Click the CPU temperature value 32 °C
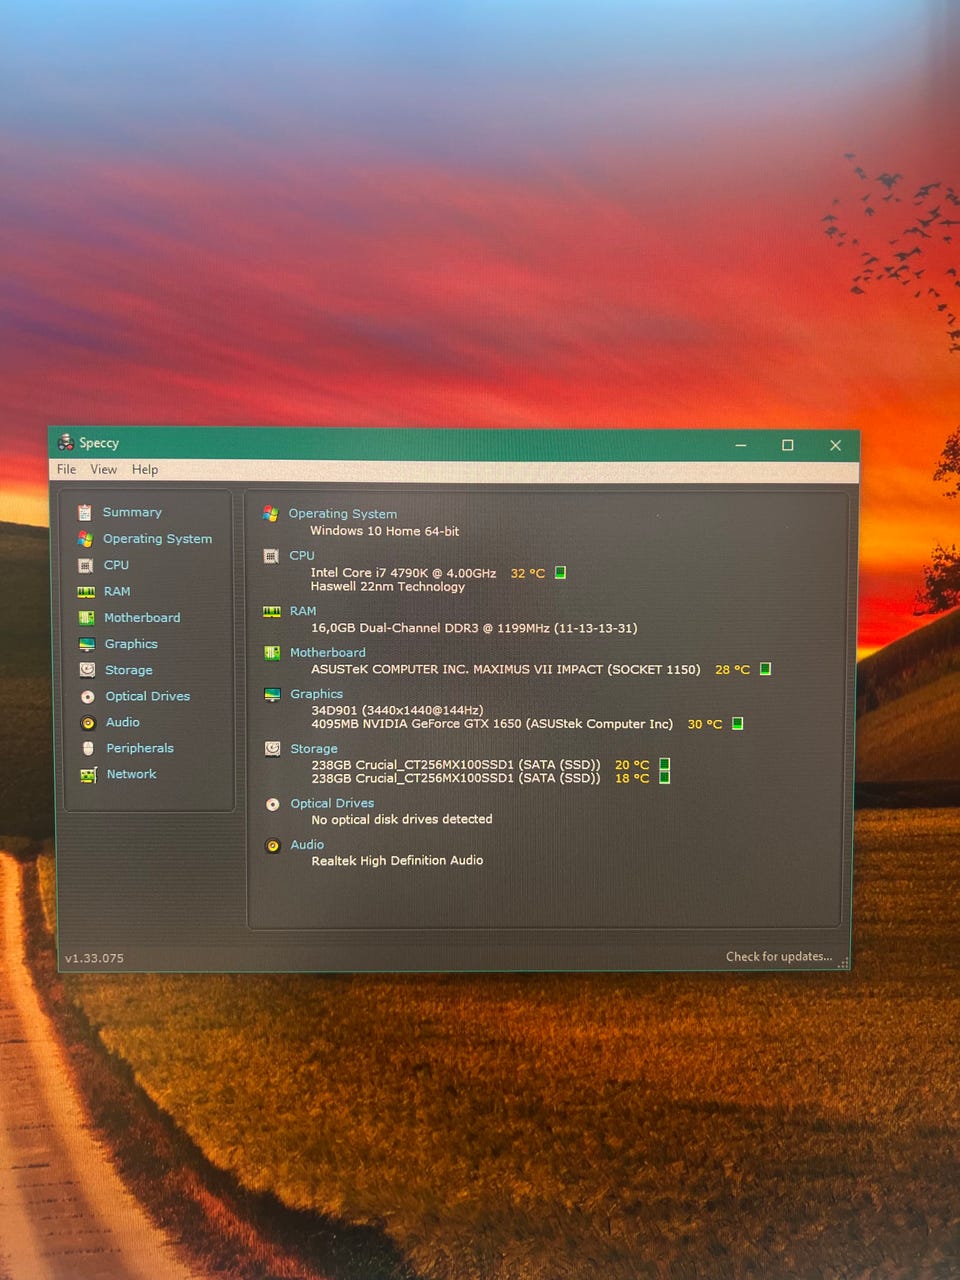Screen dimensions: 960x1280 point(528,573)
